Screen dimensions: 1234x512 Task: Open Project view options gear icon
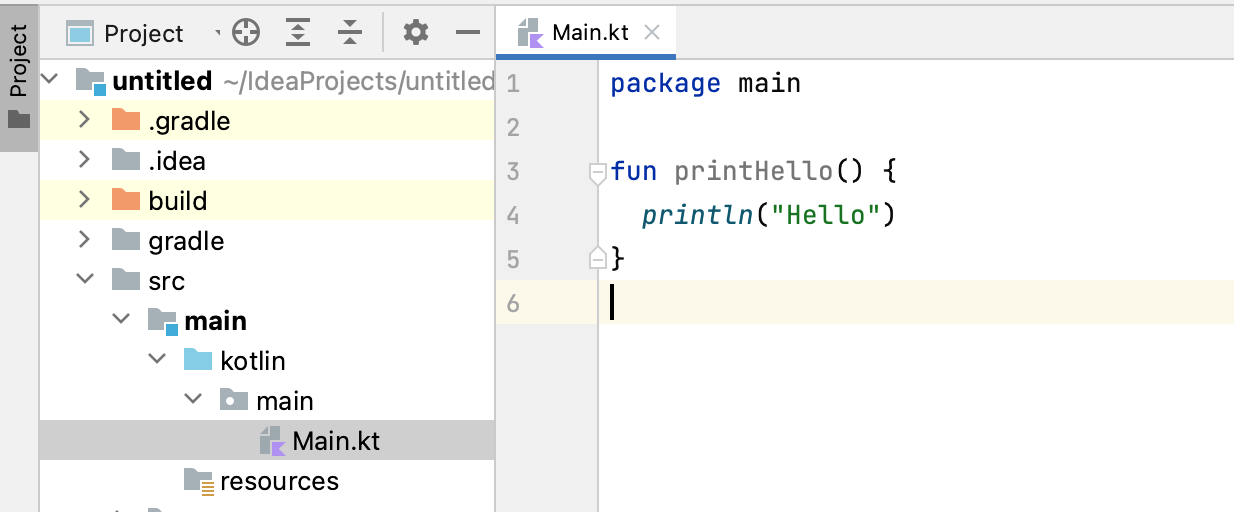point(416,33)
